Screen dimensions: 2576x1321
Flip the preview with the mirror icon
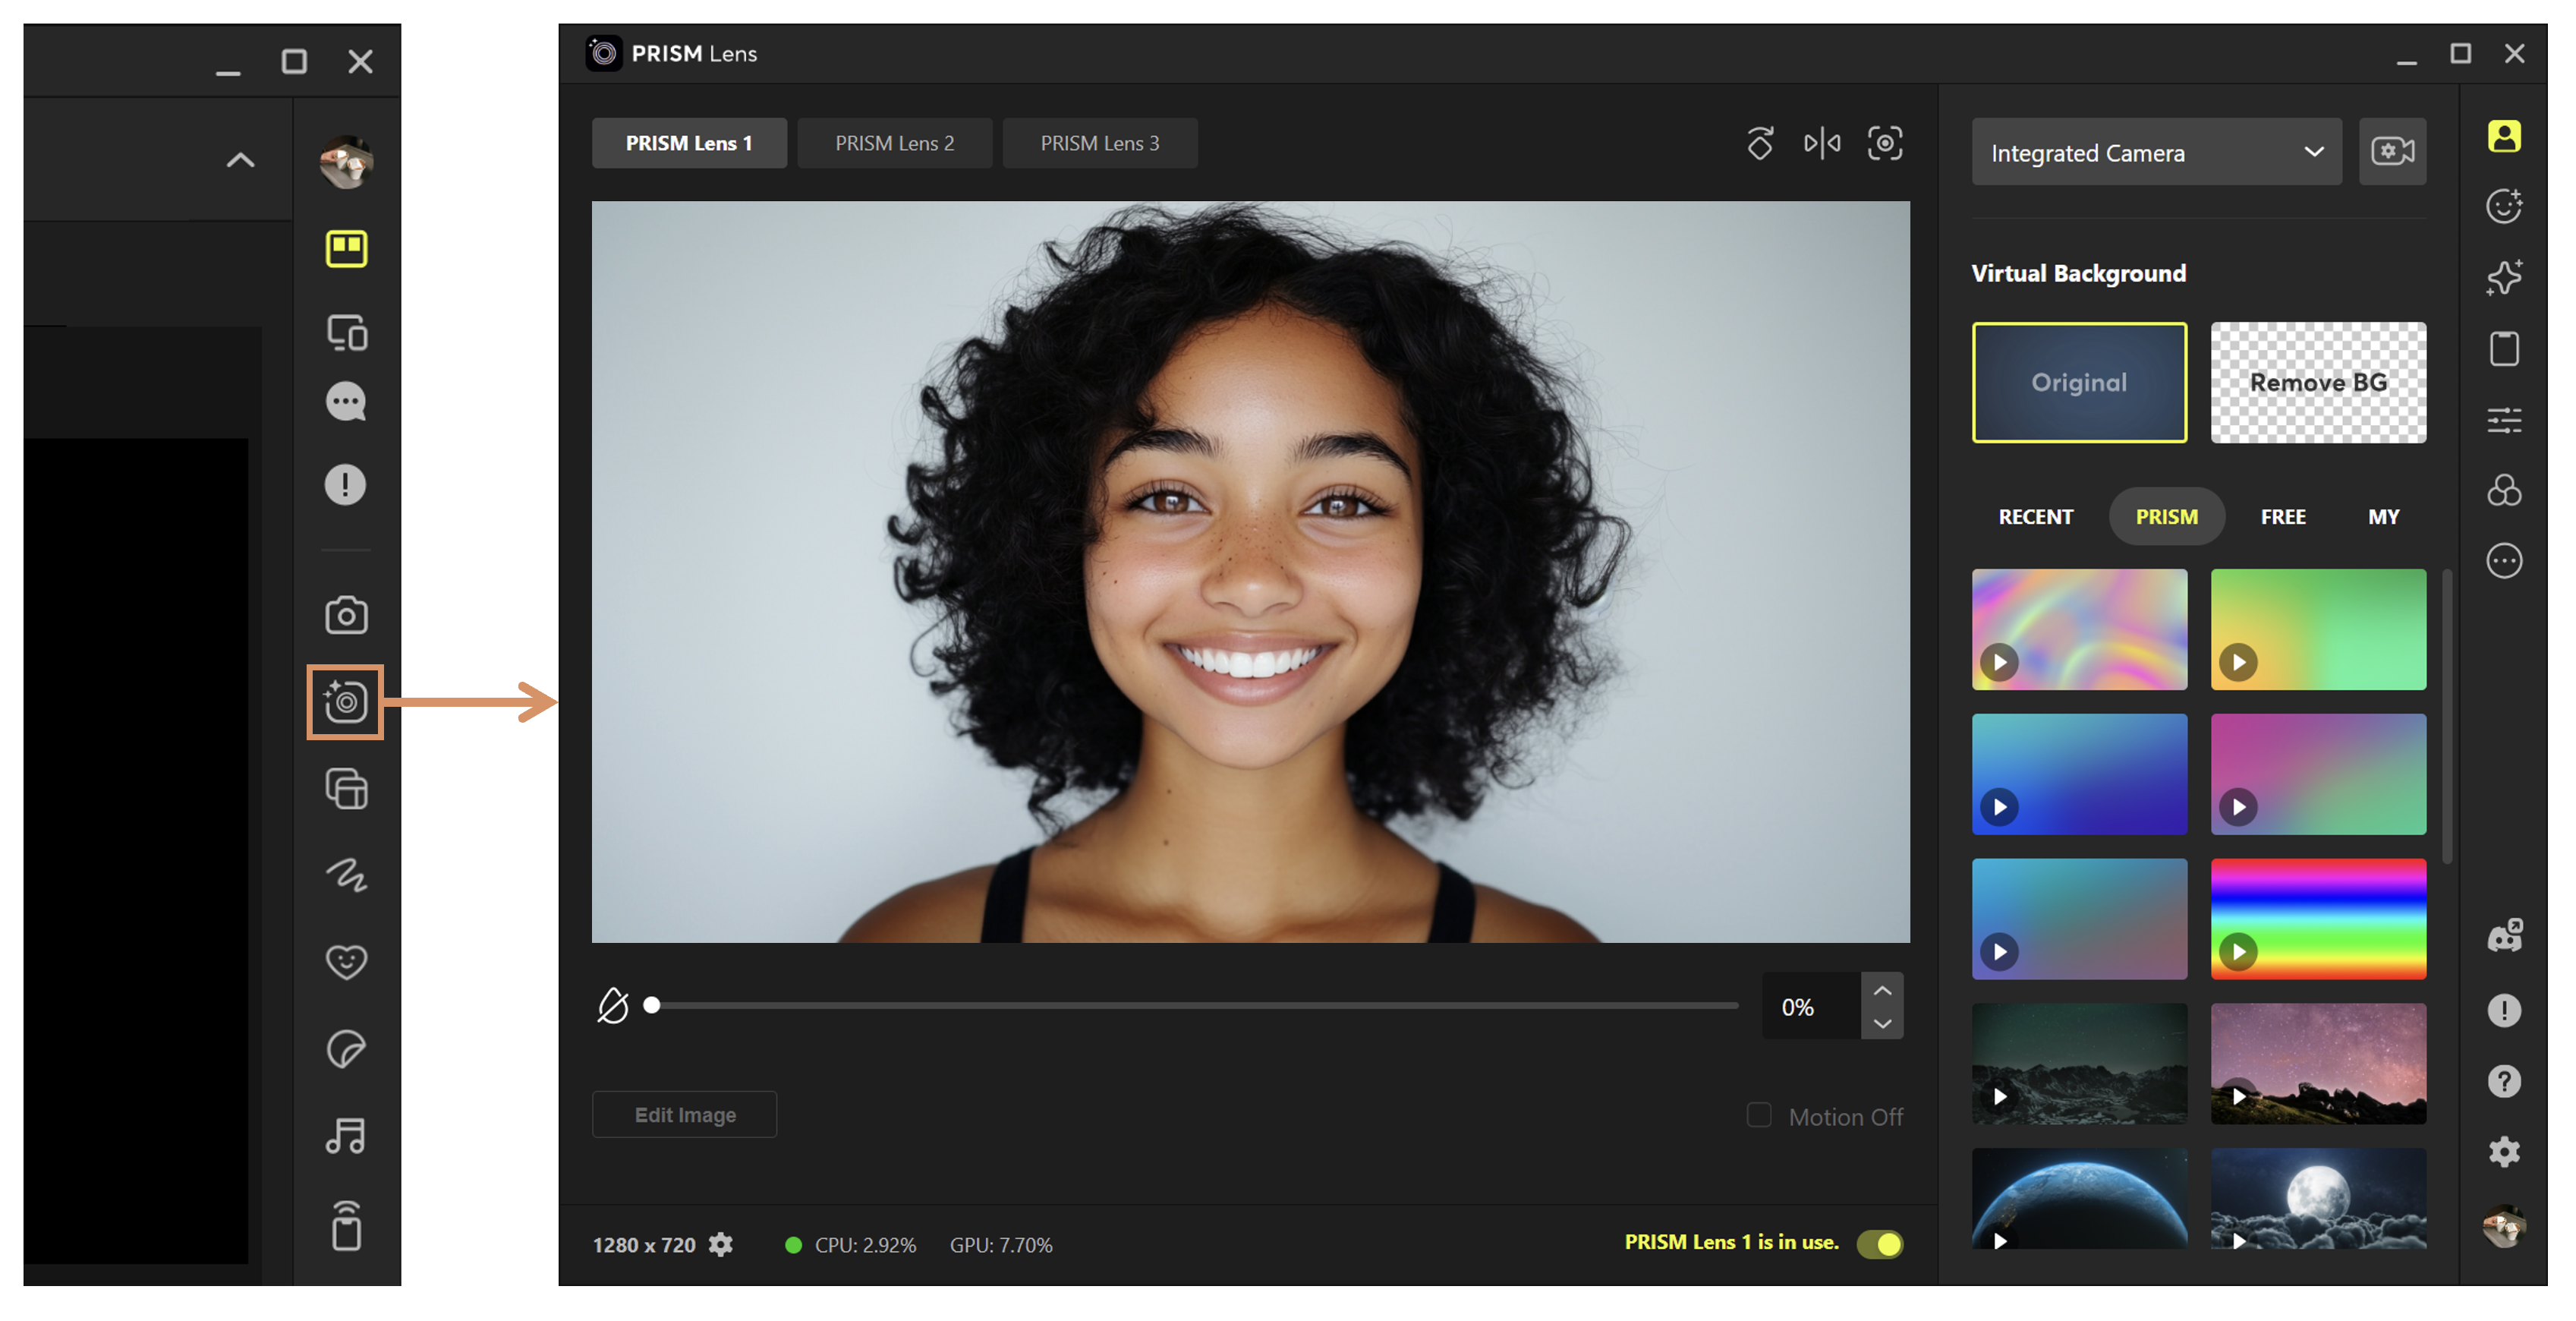click(1822, 143)
